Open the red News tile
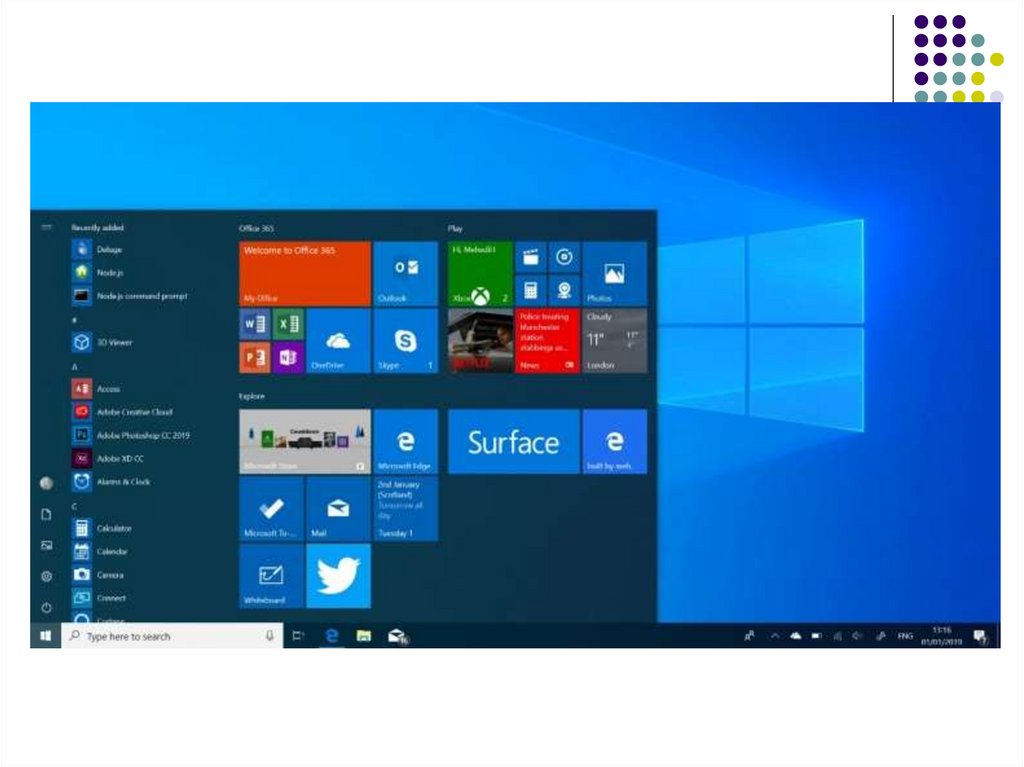The height and width of the screenshot is (767, 1024). (547, 341)
